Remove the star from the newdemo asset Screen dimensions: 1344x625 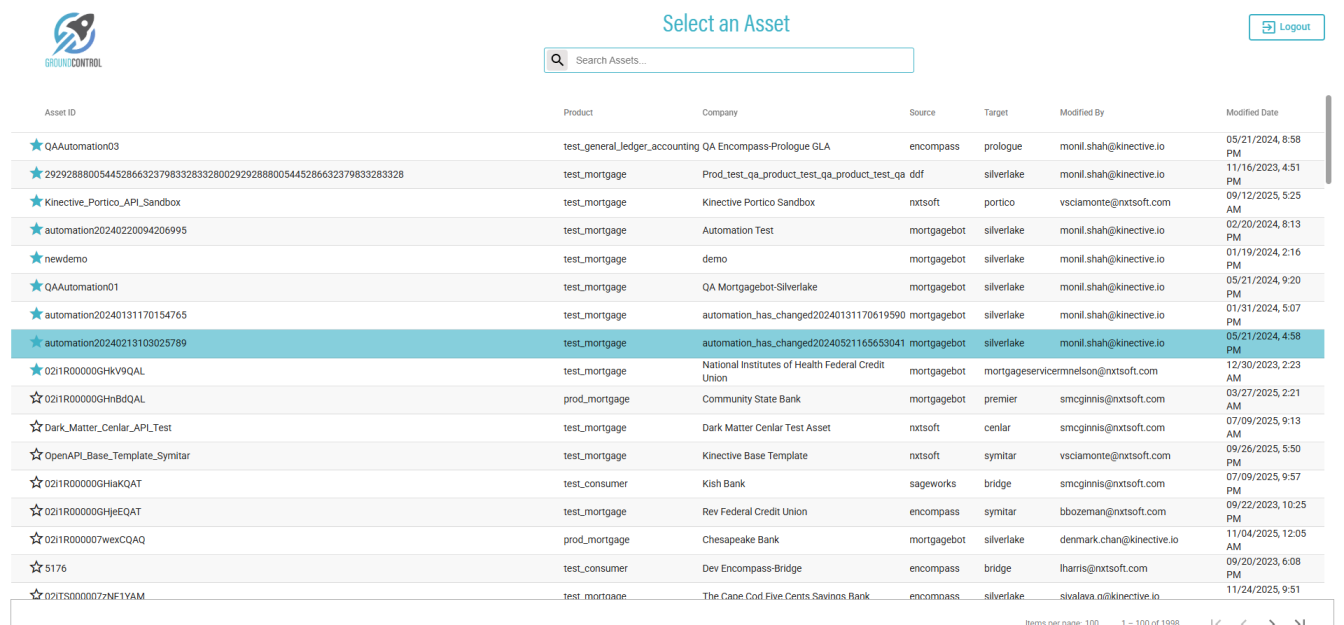(36, 258)
